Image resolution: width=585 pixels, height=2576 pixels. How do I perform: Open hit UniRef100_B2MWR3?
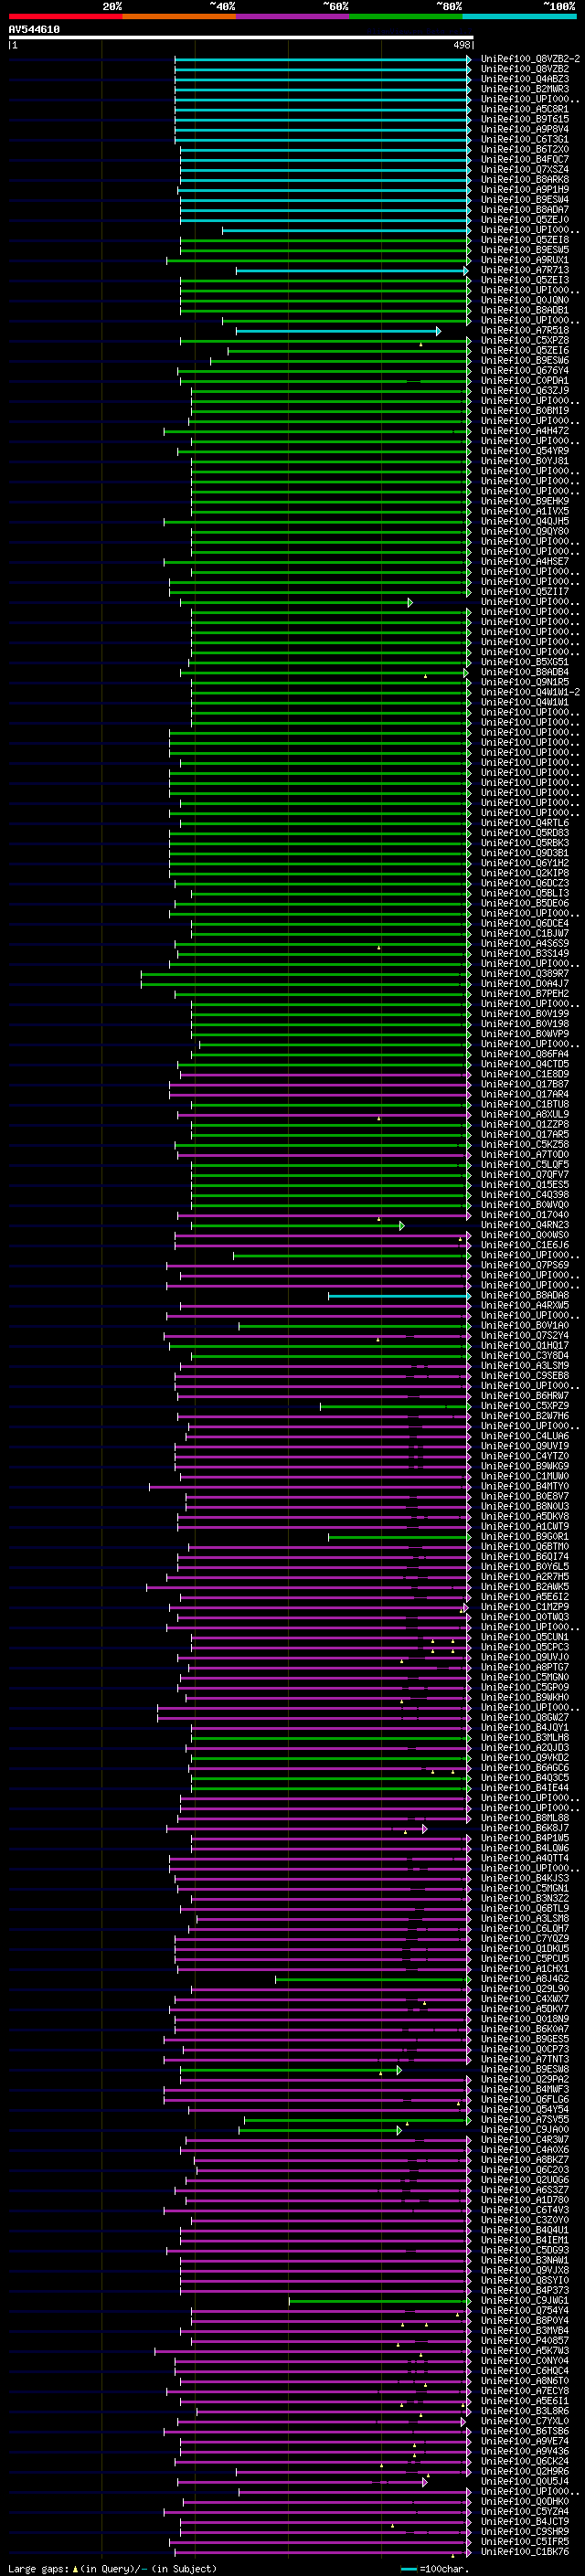point(525,89)
